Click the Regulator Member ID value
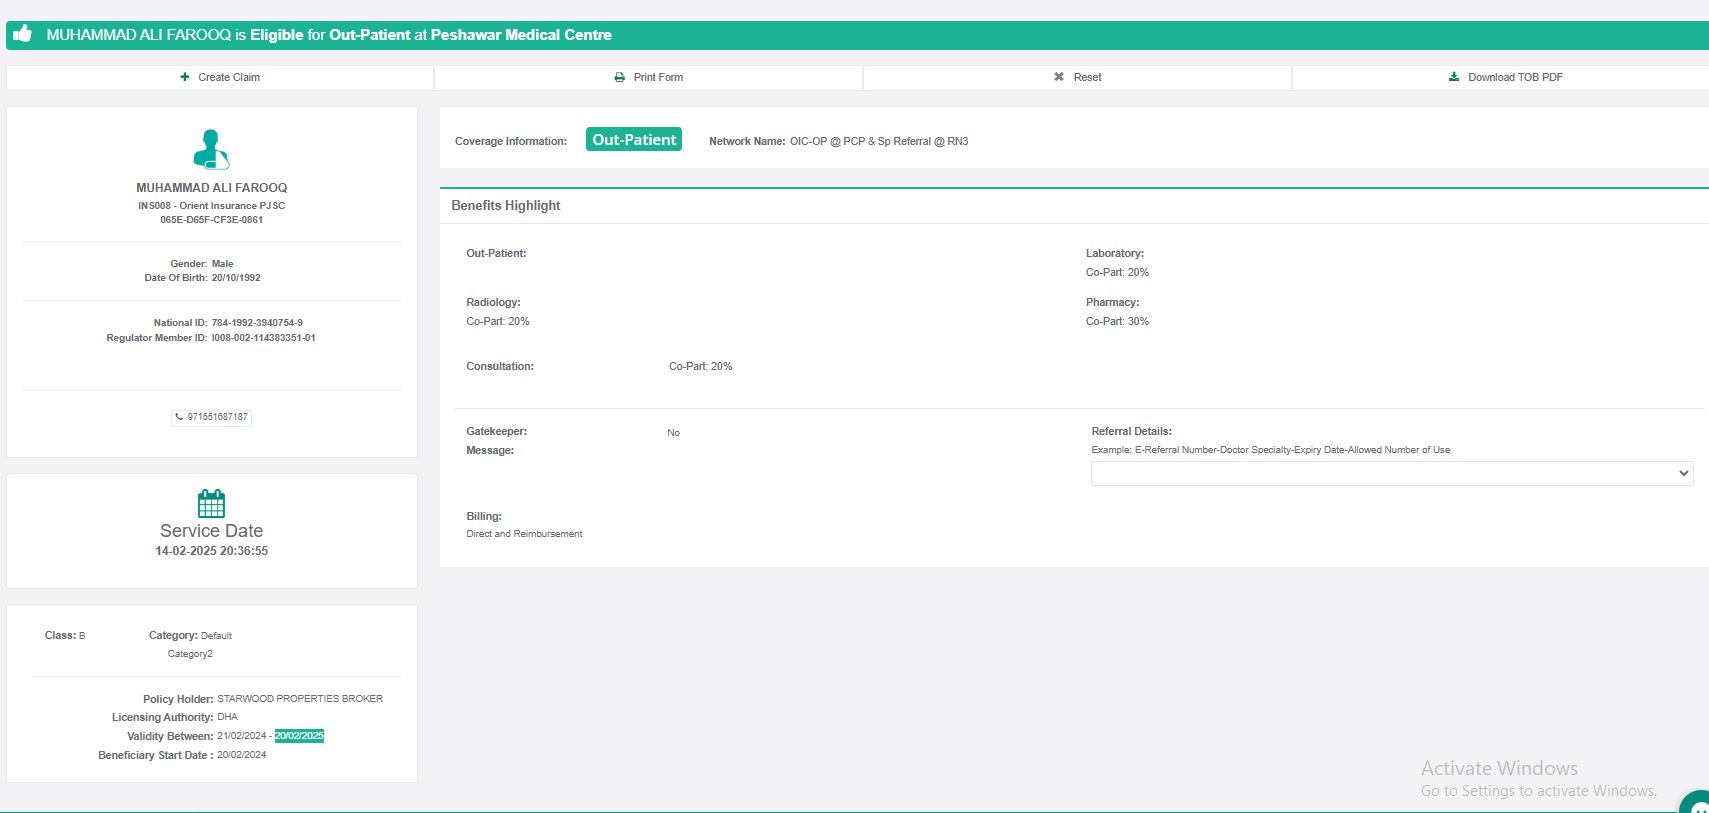The width and height of the screenshot is (1709, 813). 263,338
